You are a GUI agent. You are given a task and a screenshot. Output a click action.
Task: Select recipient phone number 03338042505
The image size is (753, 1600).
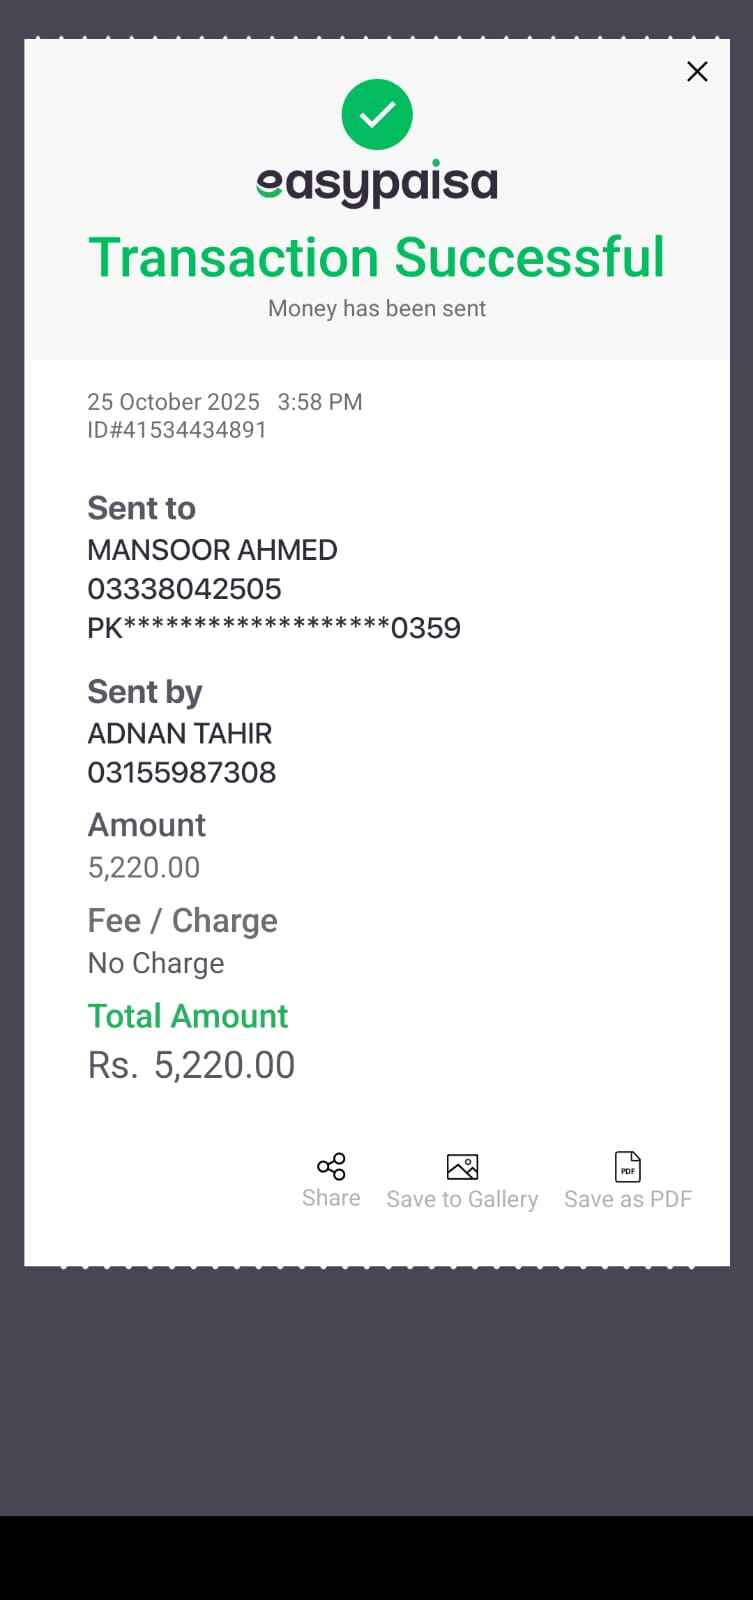coord(184,589)
